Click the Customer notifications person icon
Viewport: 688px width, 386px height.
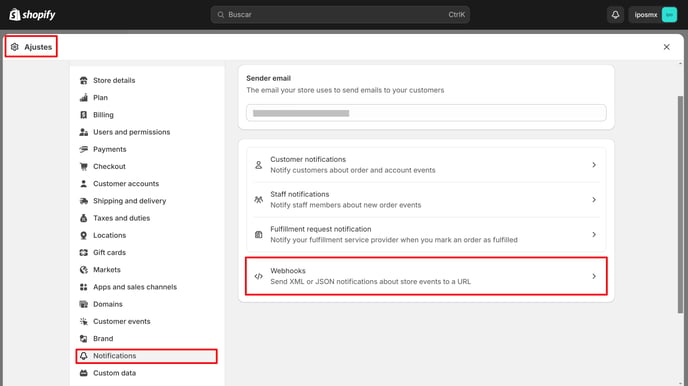pos(258,165)
